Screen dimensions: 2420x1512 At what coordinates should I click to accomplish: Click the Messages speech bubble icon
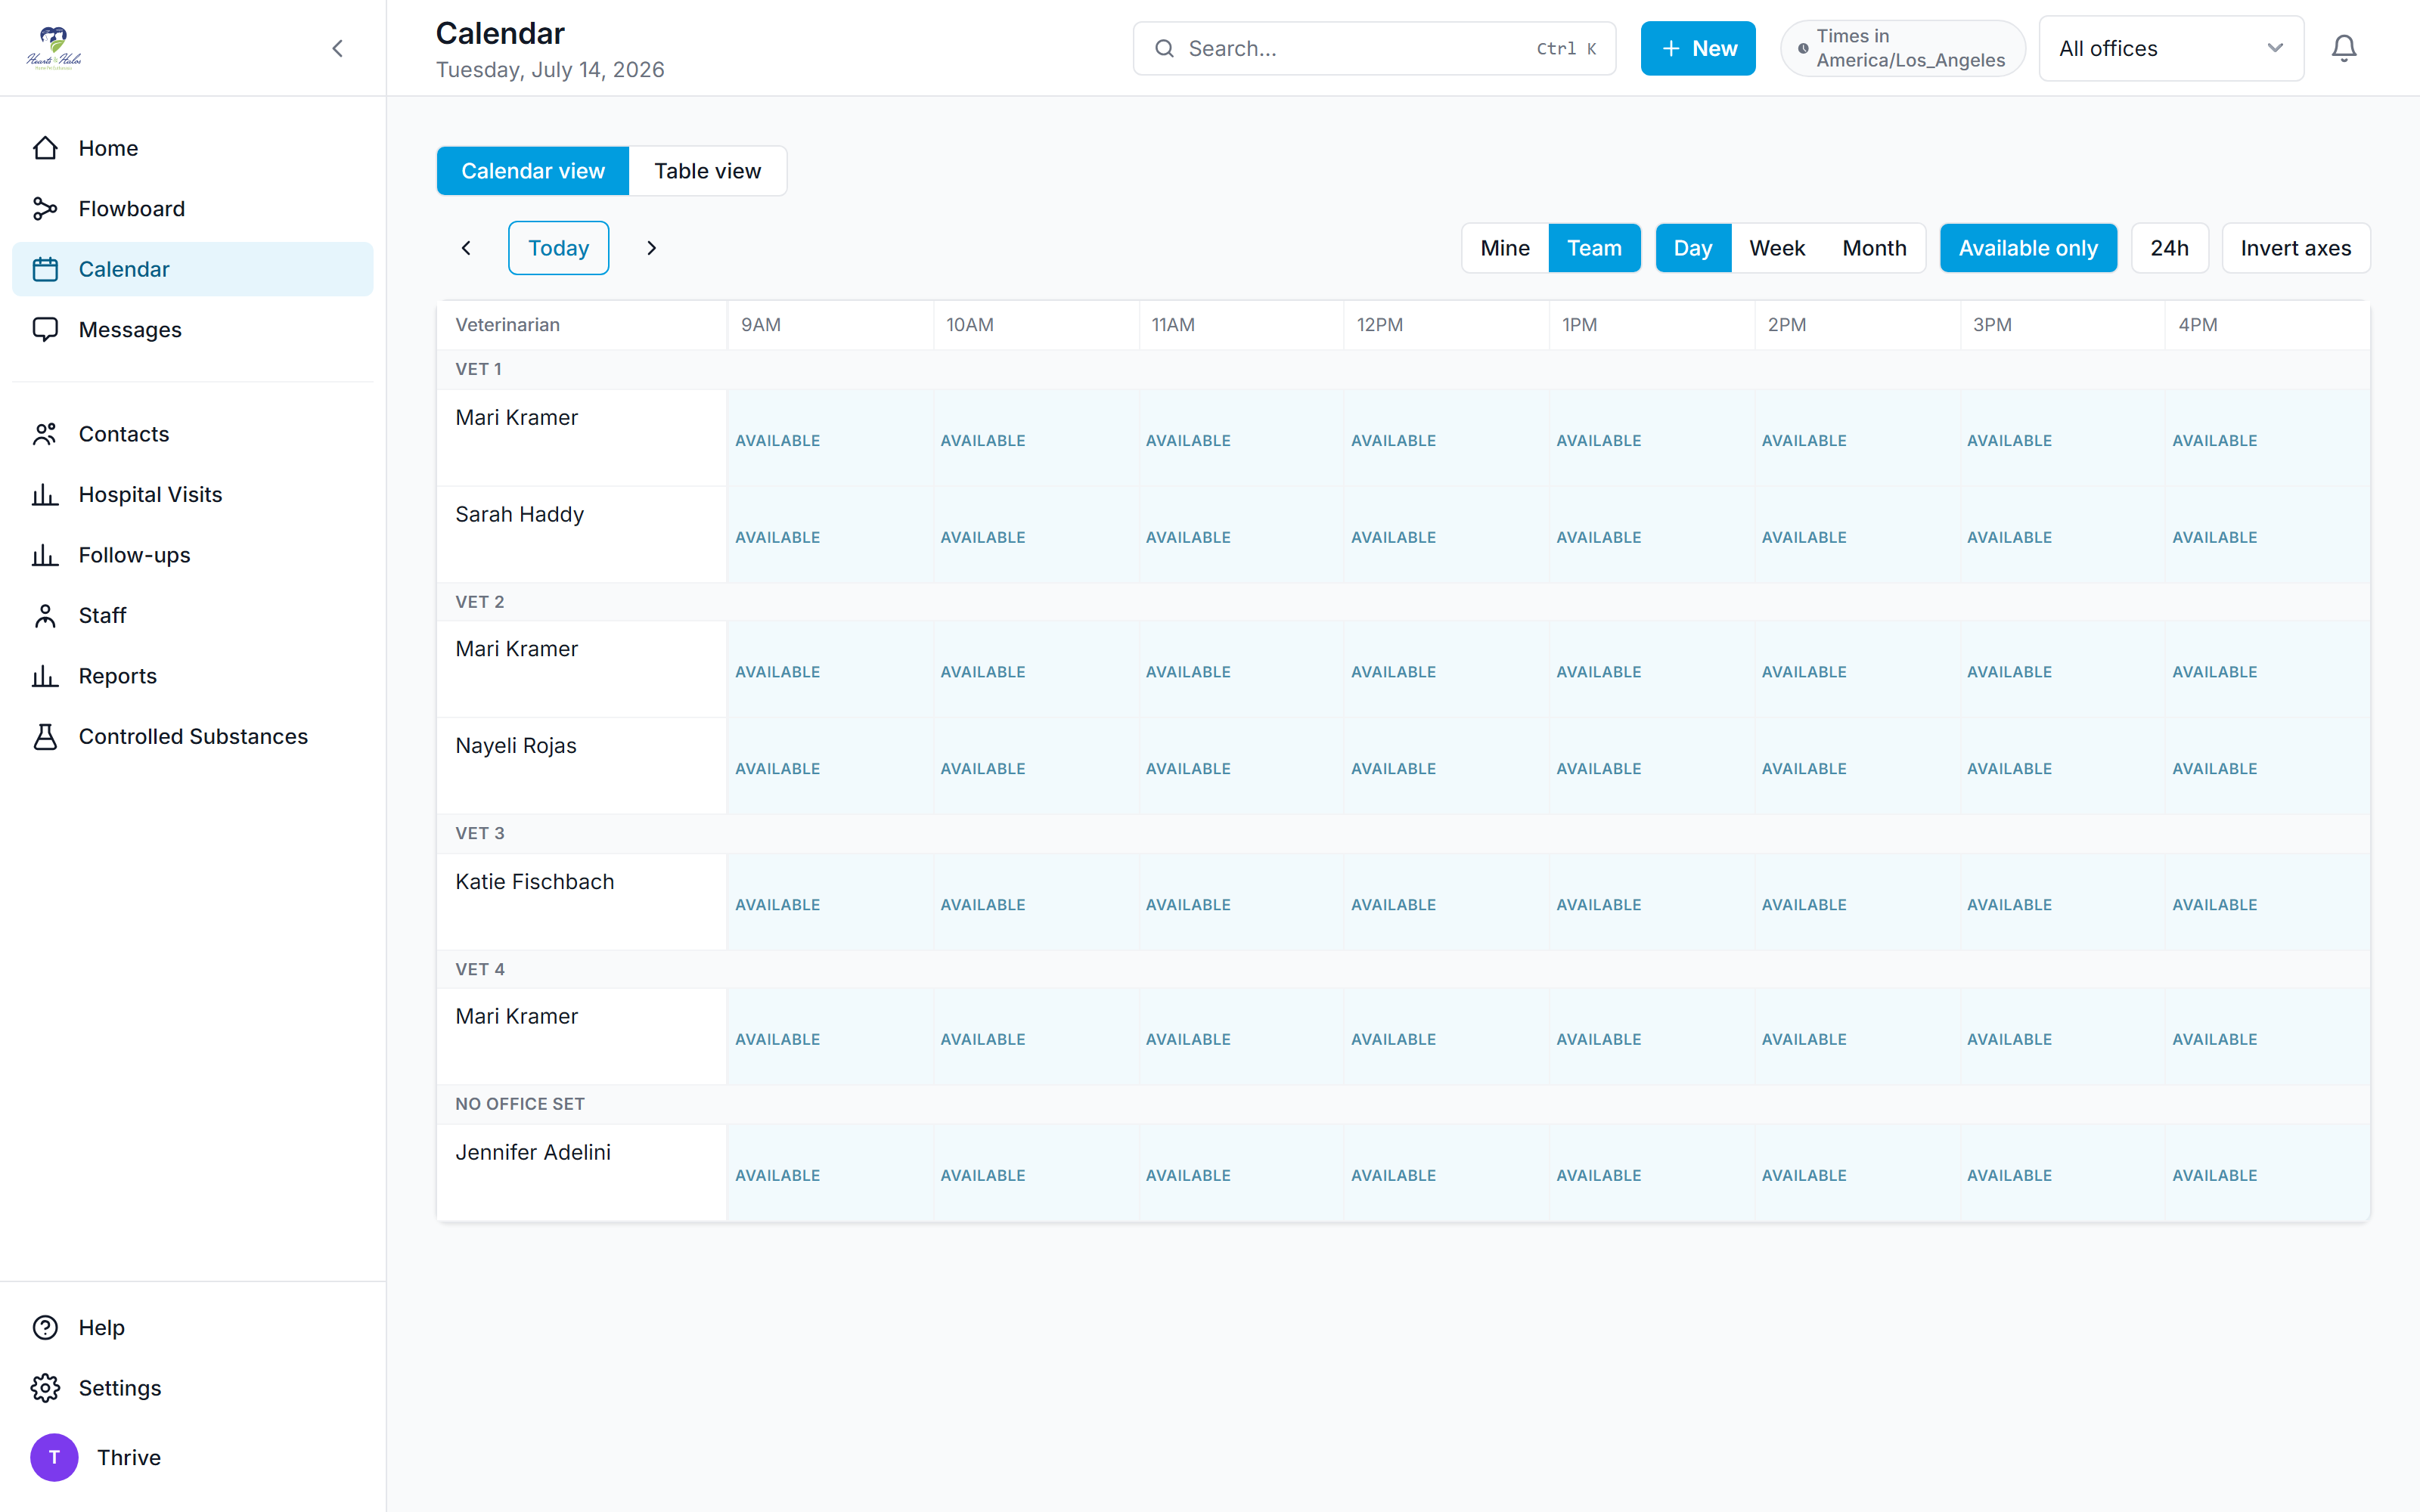[x=45, y=329]
